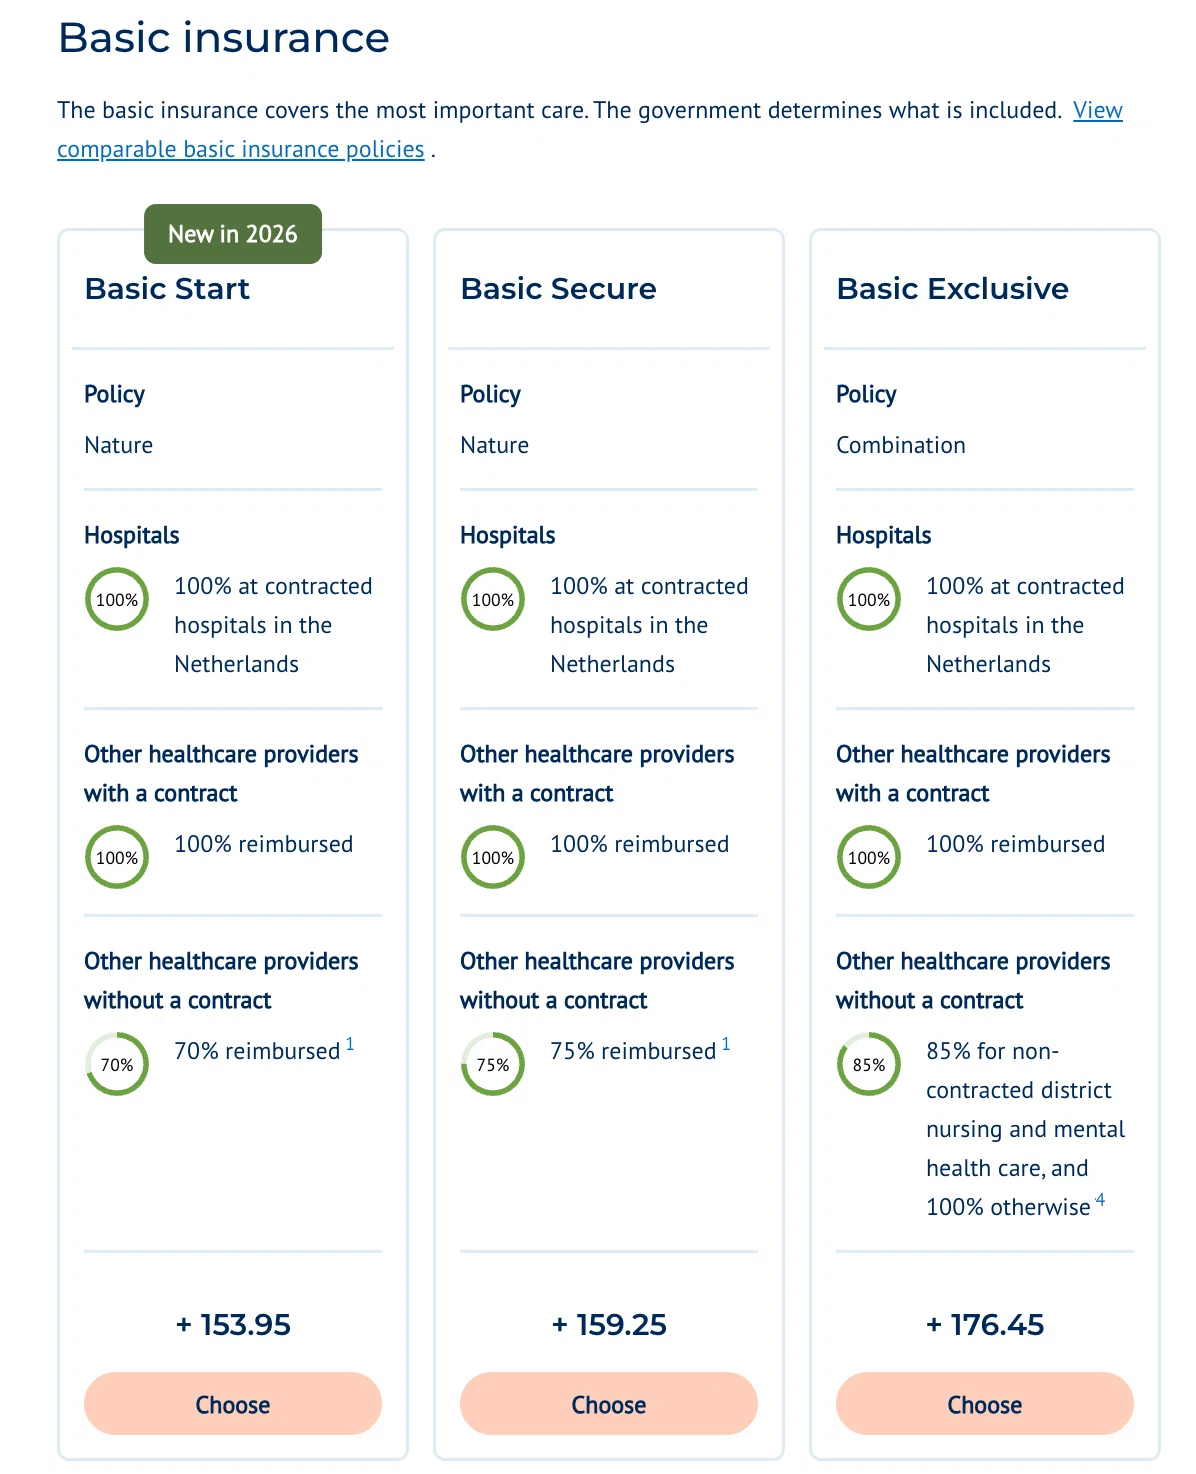Click the + 176.45 price on Basic Exclusive

[985, 1325]
